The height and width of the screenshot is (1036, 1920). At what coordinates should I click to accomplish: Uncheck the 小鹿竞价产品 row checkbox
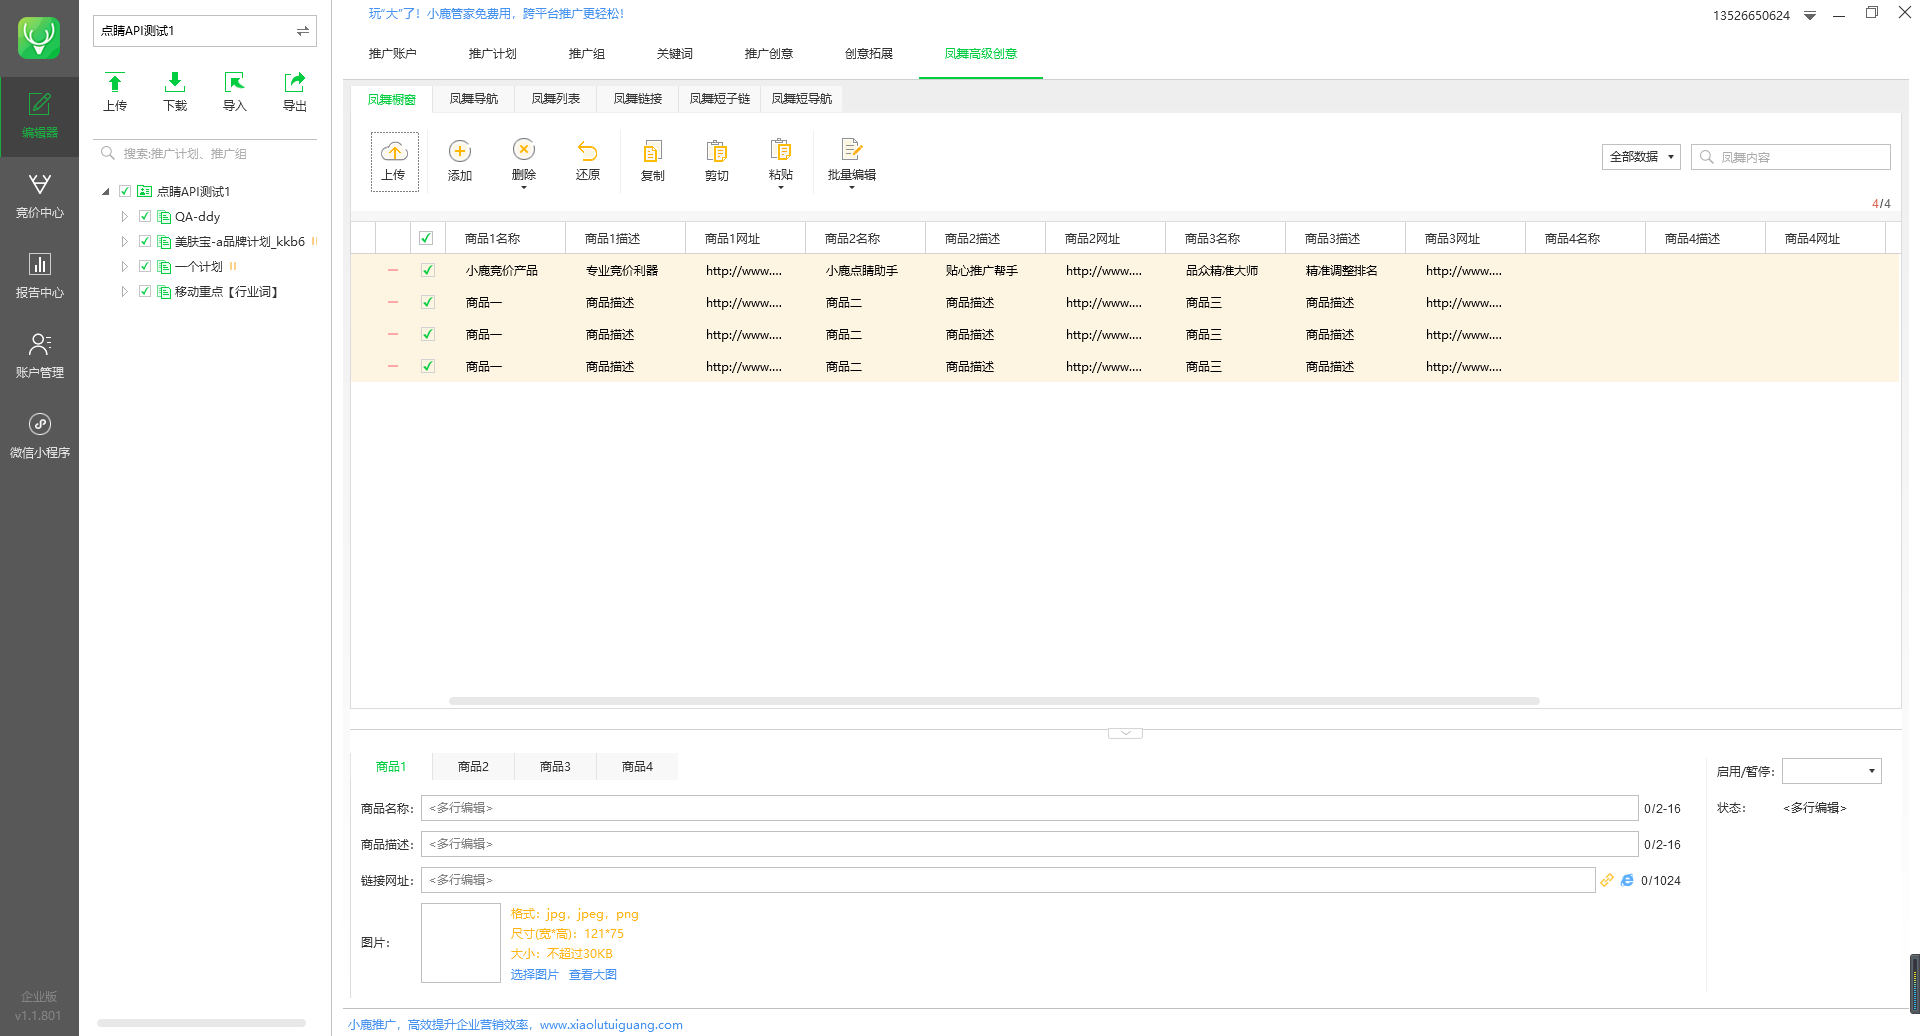pos(428,270)
